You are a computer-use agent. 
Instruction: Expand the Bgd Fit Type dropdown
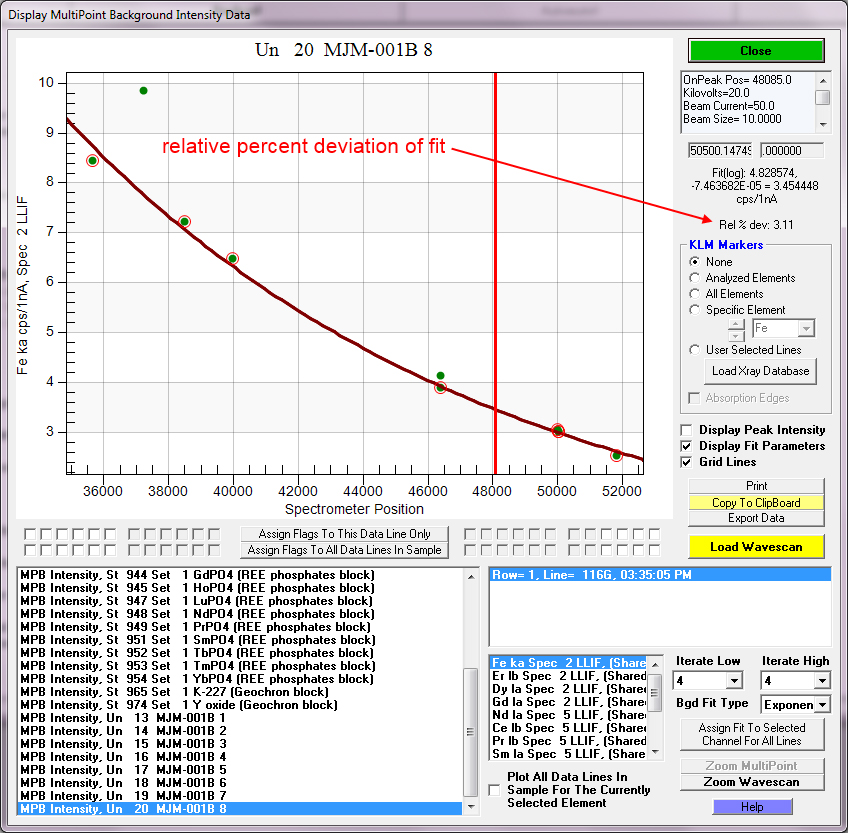[x=823, y=705]
